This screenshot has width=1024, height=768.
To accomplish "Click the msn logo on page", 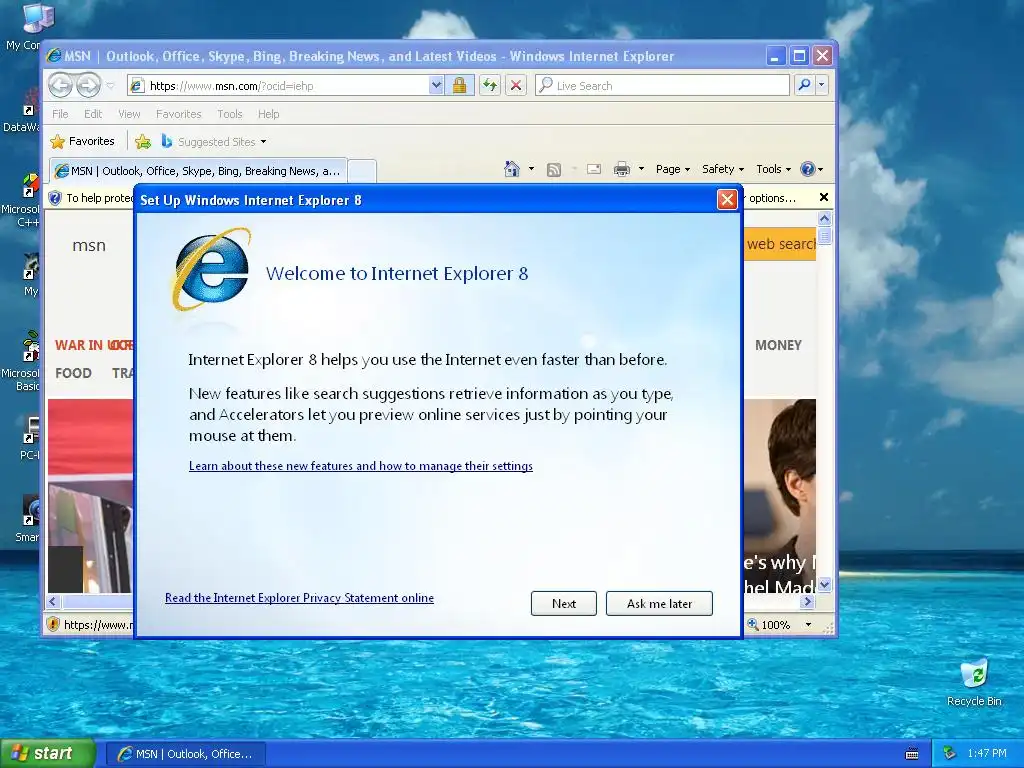I will (x=89, y=246).
